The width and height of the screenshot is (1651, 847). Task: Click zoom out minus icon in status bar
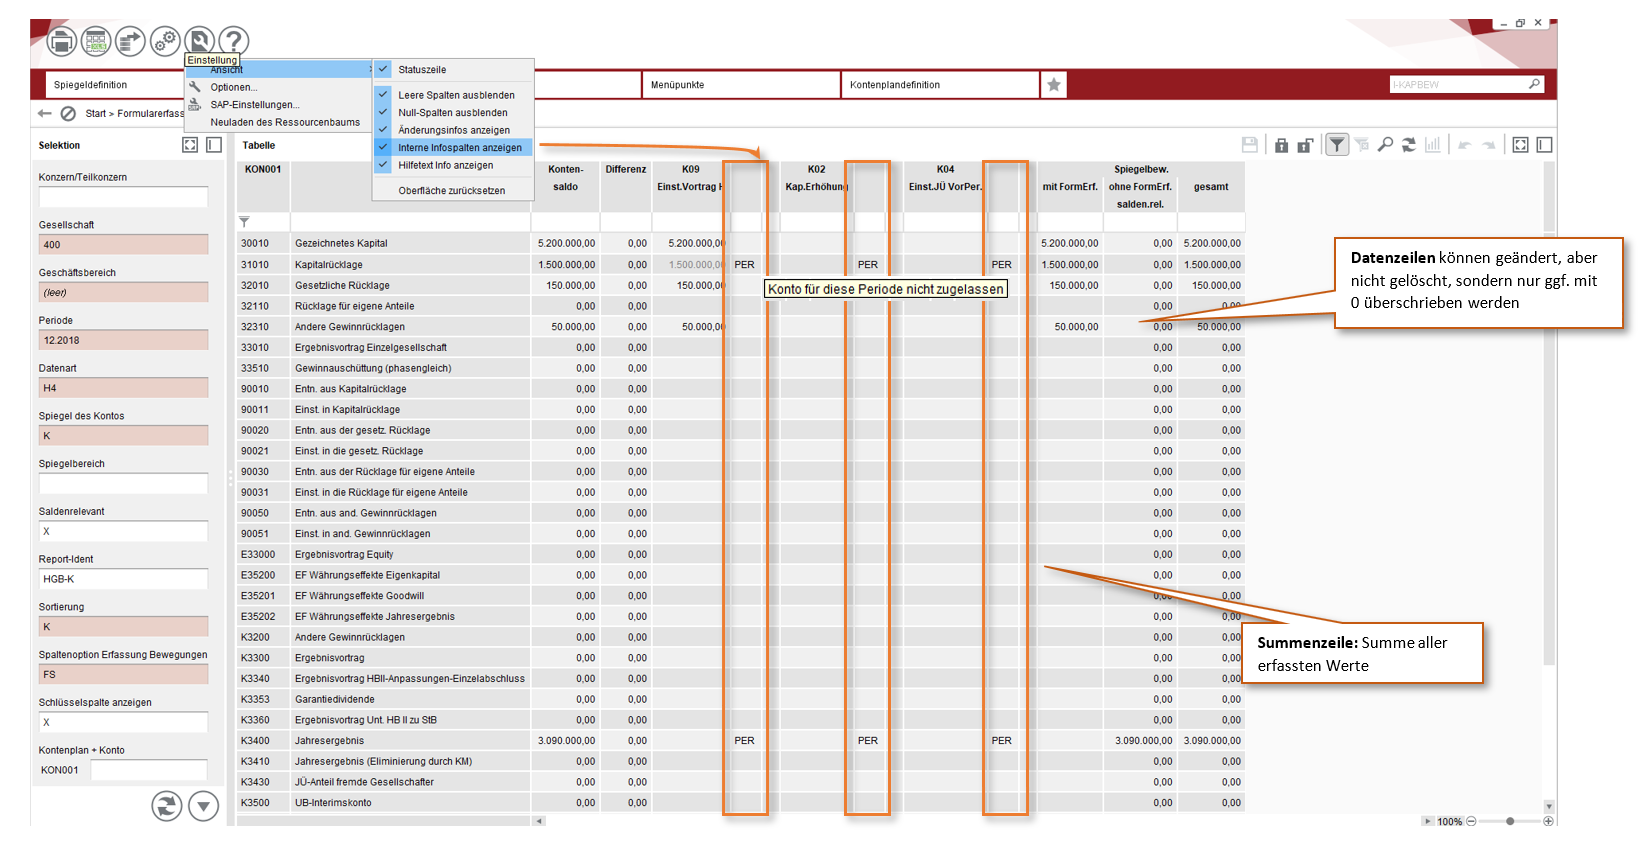coord(1471,821)
